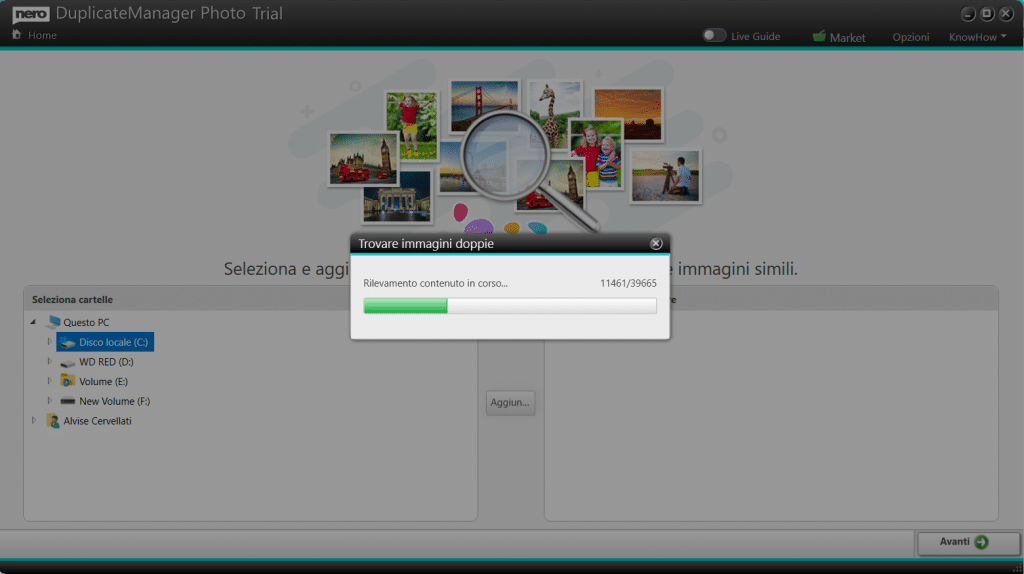Screen dimensions: 1024x574
Task: Click the green detection progress bar
Action: [509, 306]
